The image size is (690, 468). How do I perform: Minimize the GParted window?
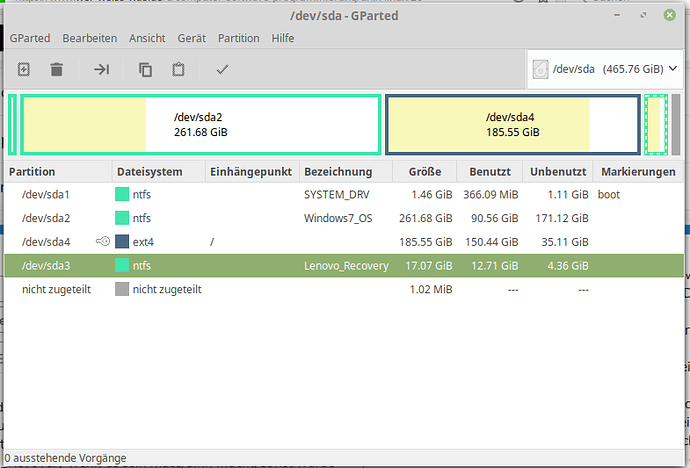pyautogui.click(x=617, y=15)
